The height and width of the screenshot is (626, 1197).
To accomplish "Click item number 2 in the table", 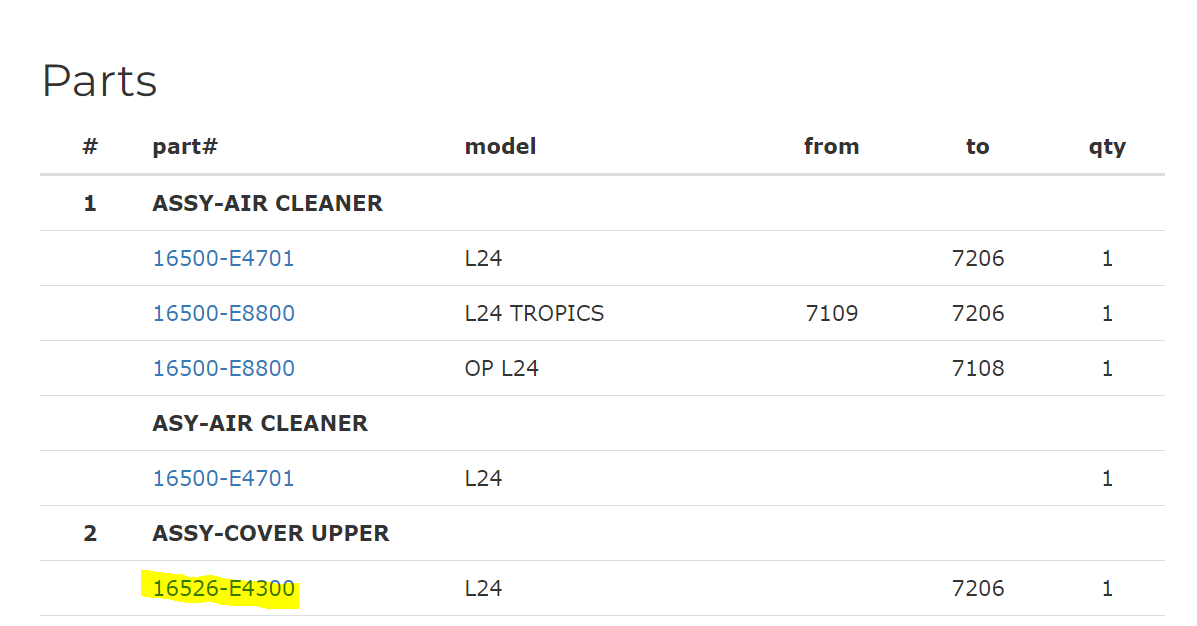I will coord(90,534).
